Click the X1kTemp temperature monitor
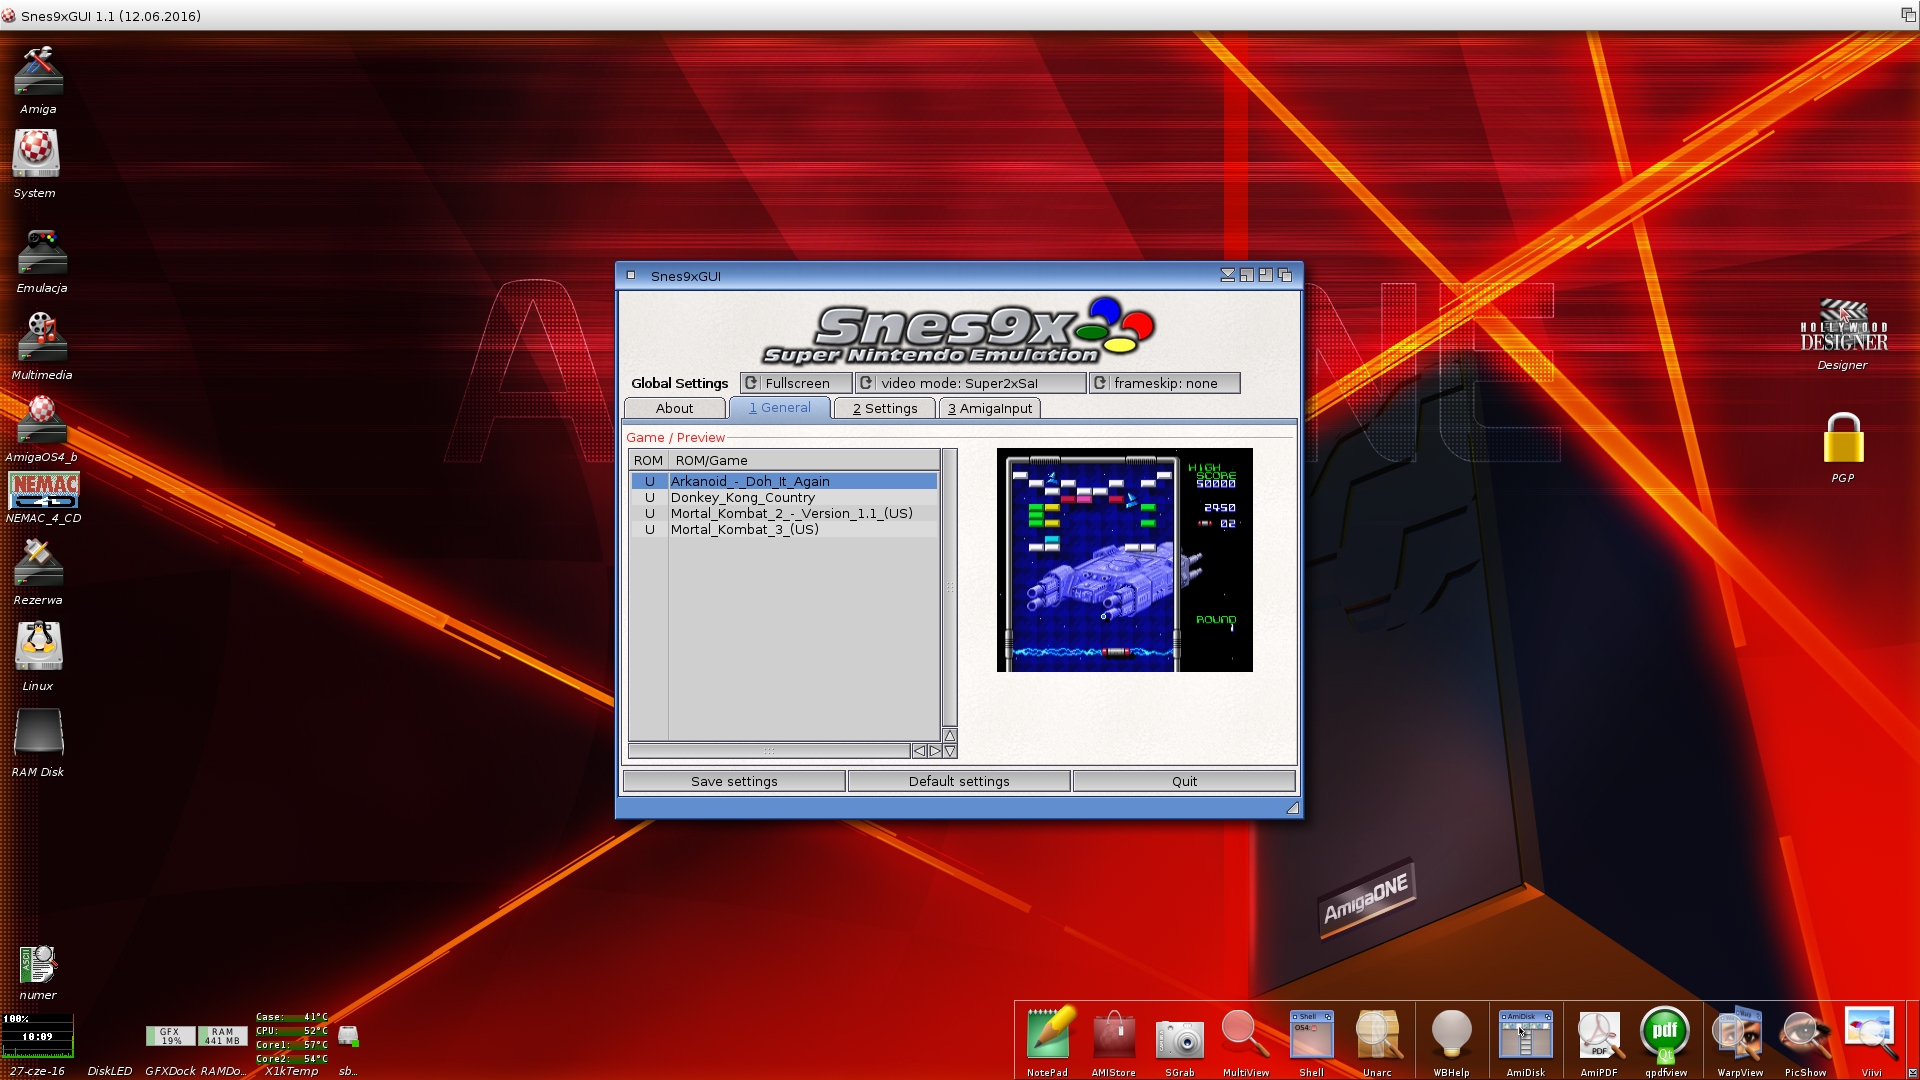The width and height of the screenshot is (1920, 1080). [291, 1037]
